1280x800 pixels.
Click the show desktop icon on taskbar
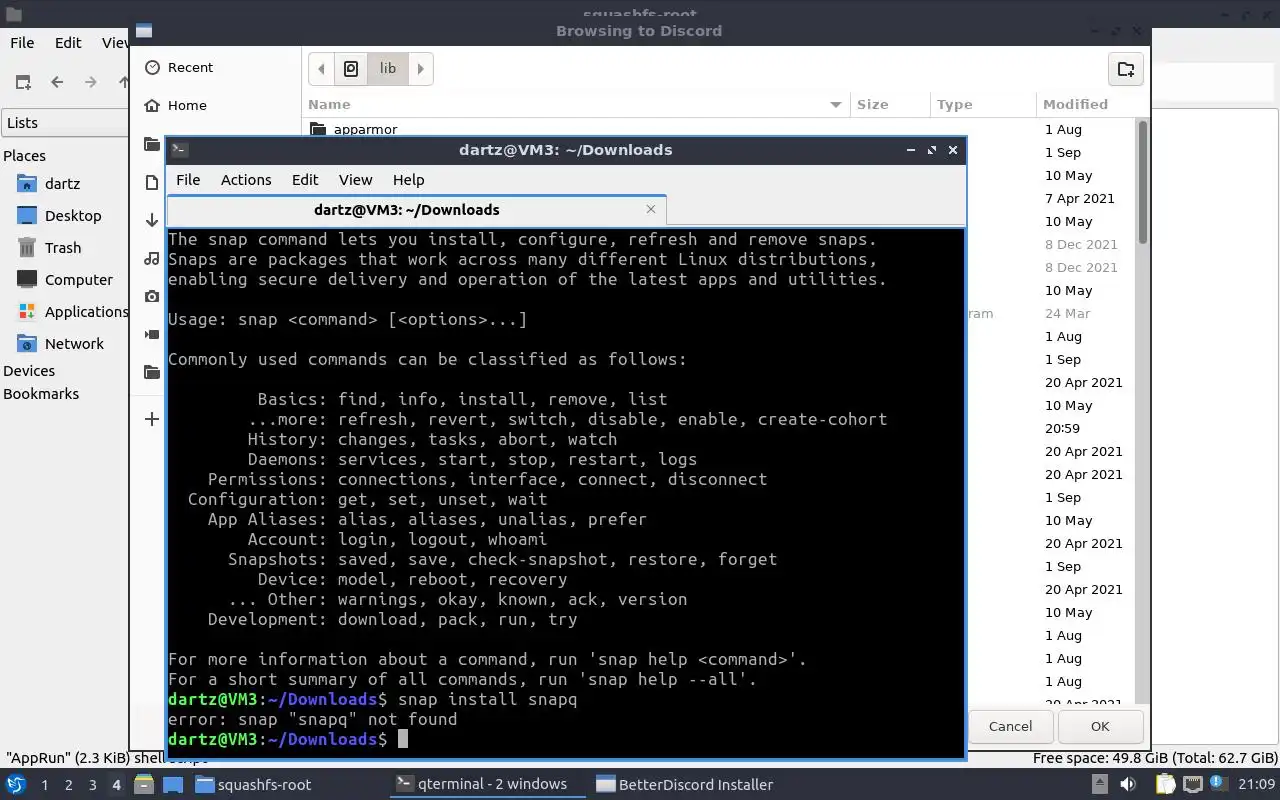(172, 785)
